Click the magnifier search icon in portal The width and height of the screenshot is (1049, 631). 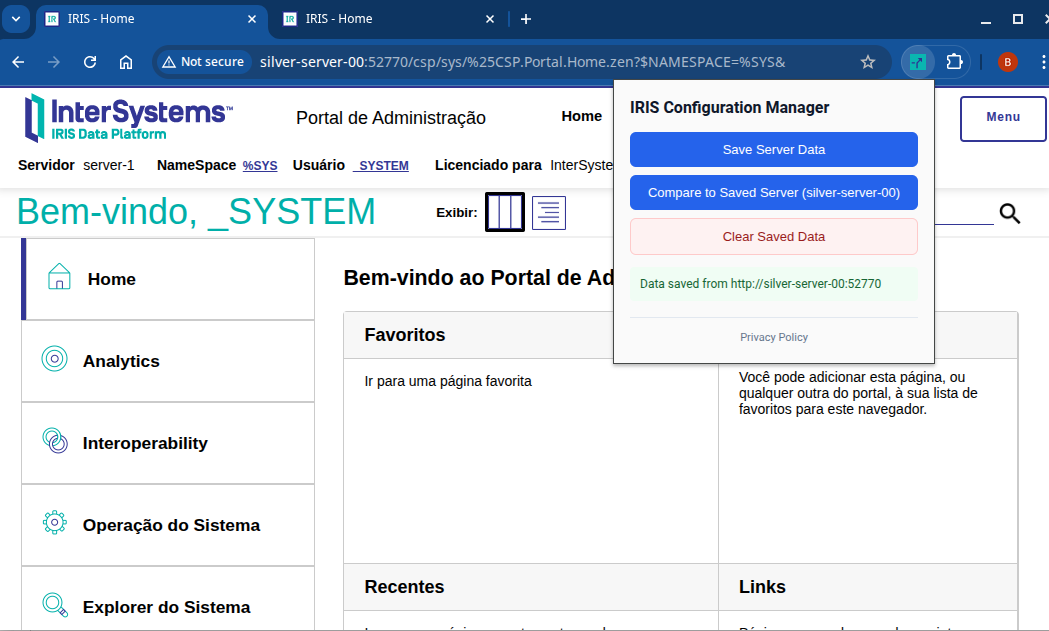pyautogui.click(x=1009, y=213)
